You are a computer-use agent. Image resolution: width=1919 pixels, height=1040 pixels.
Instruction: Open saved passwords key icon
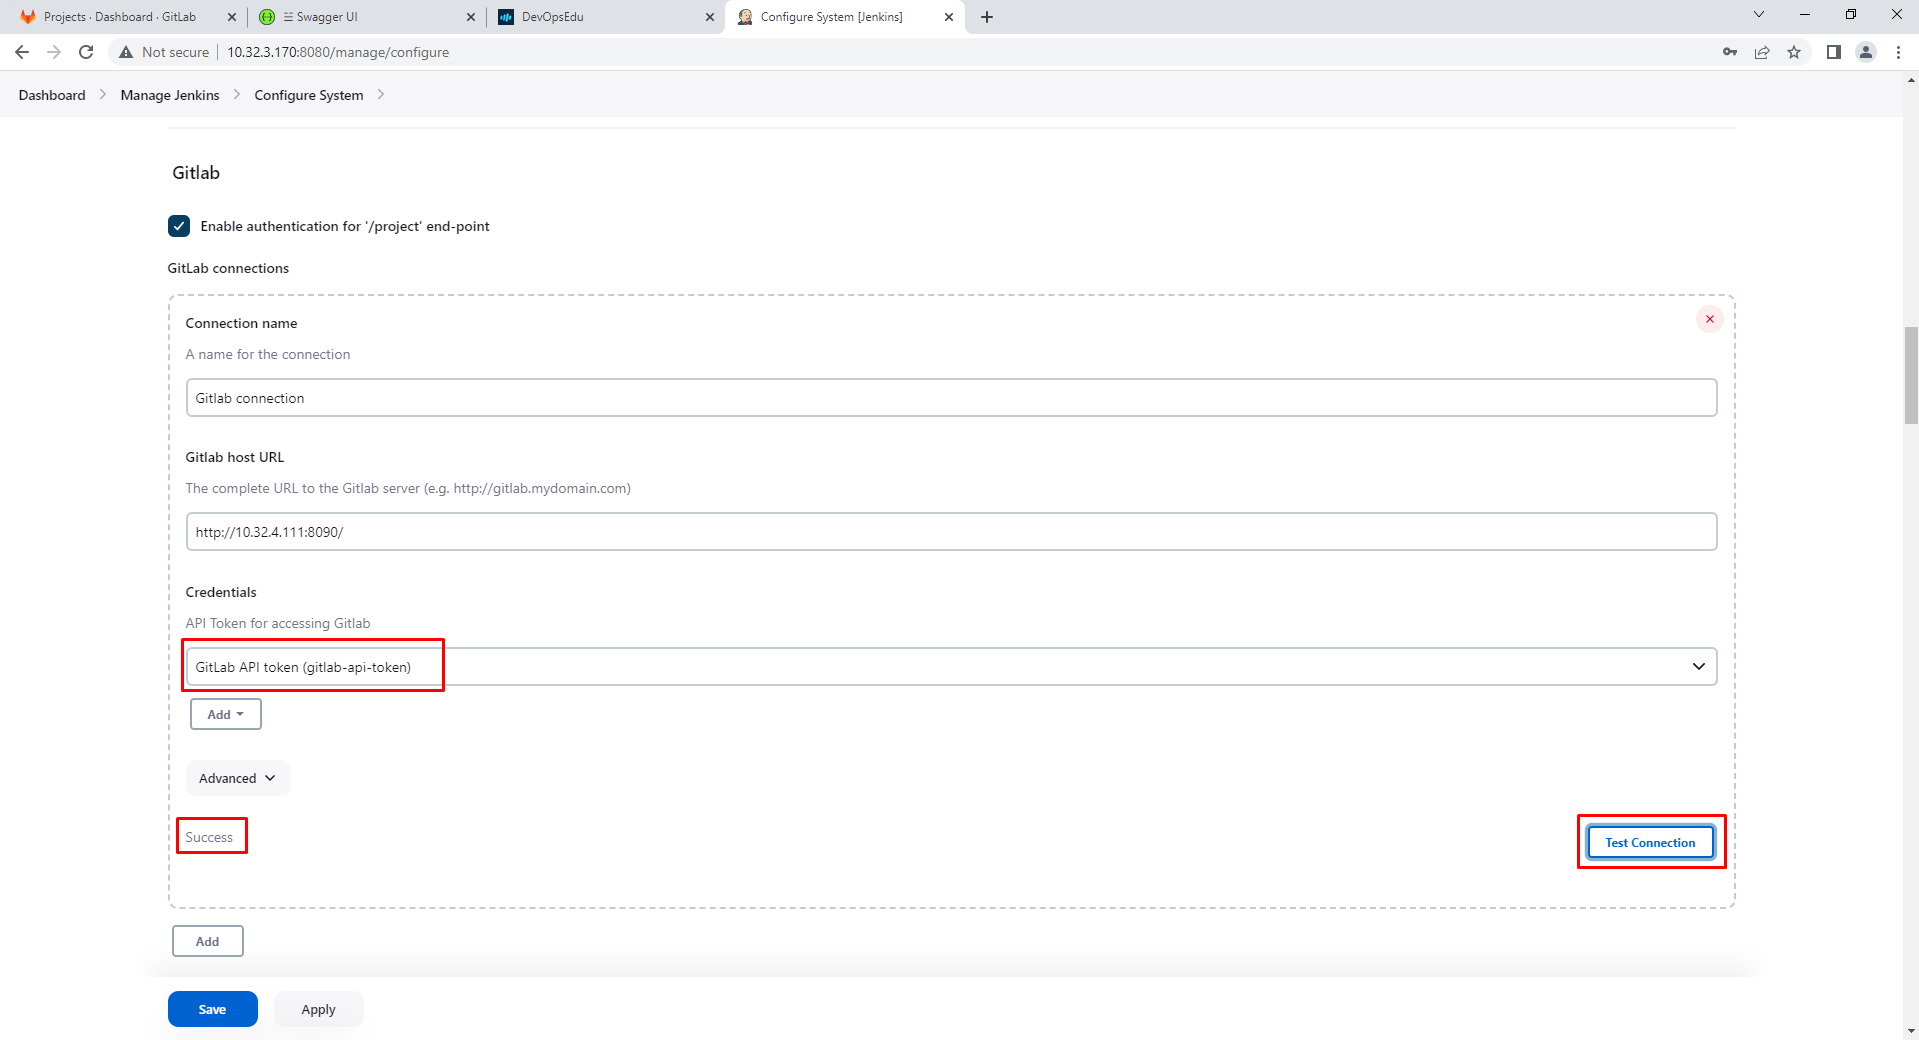click(x=1730, y=52)
